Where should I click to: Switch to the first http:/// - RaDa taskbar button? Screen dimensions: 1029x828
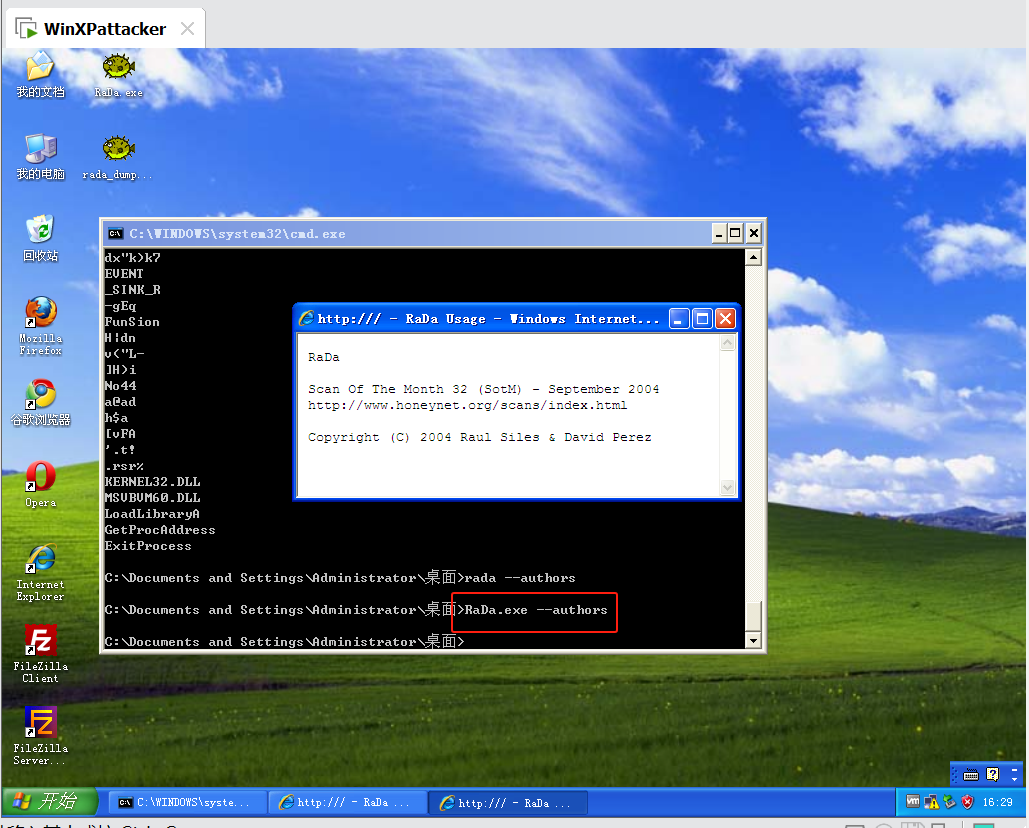pos(348,802)
